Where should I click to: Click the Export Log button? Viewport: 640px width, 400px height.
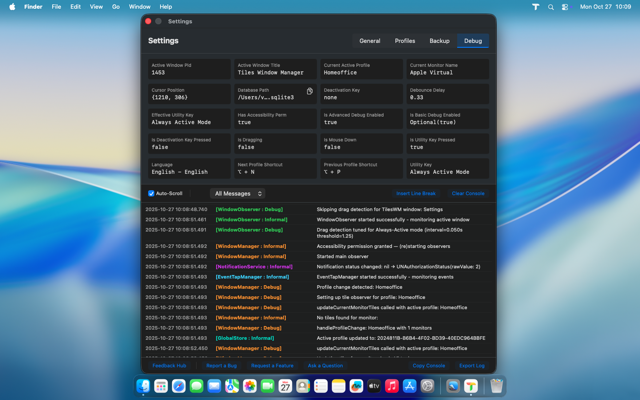pos(471,366)
